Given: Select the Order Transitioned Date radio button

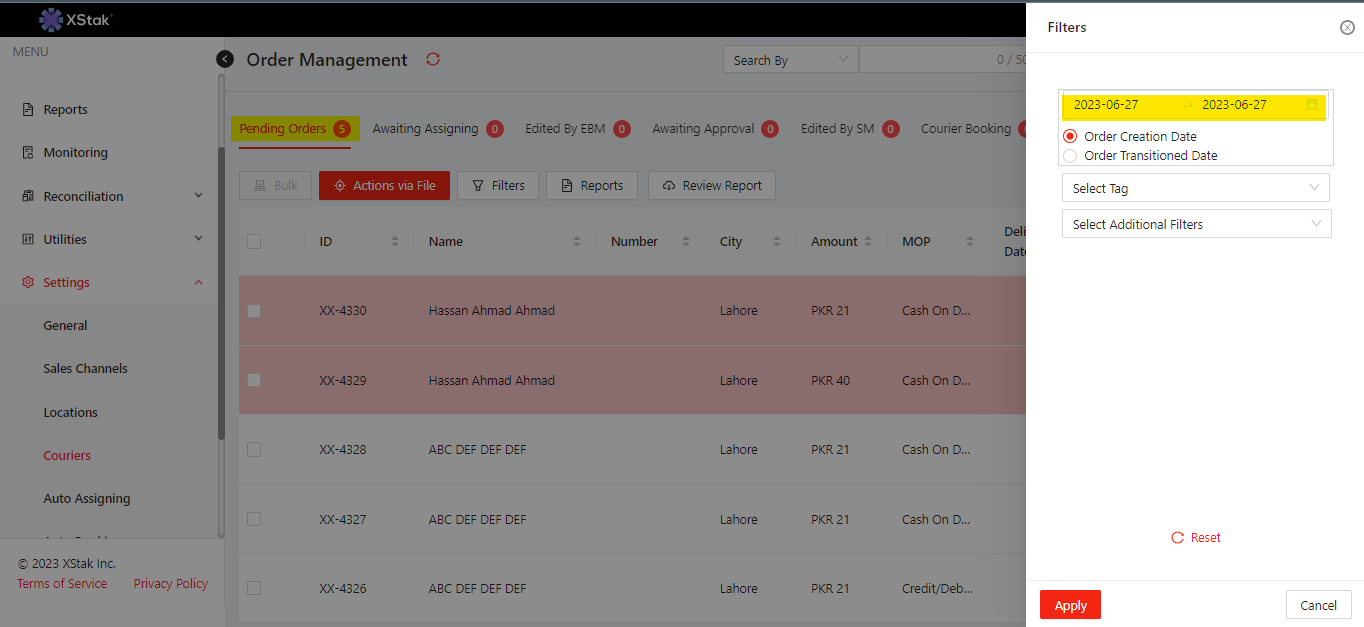Looking at the screenshot, I should pos(1070,156).
